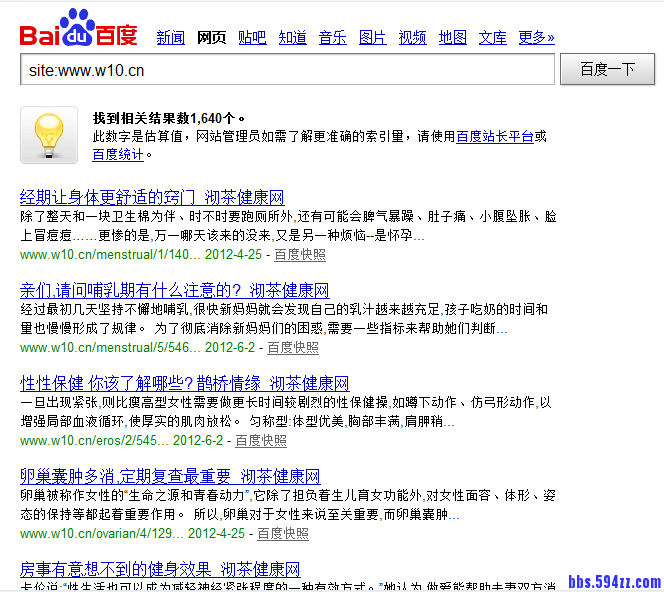Focus the search box containing site:www.w10.cn
Screen dimensions: 664x592
(x=287, y=69)
